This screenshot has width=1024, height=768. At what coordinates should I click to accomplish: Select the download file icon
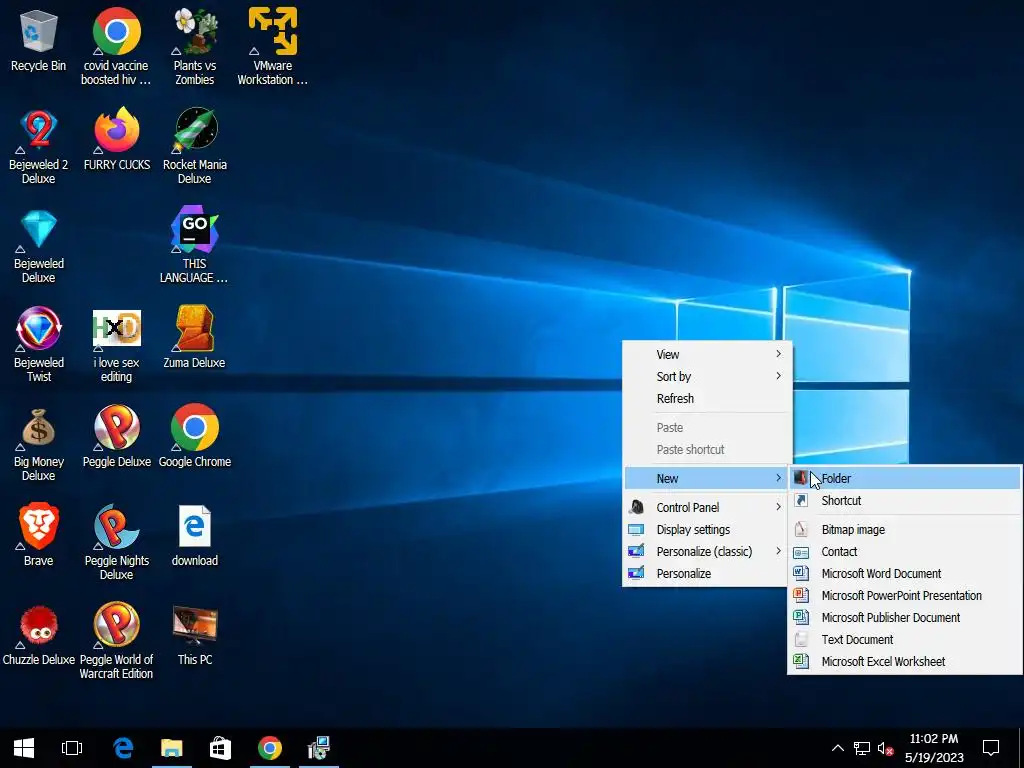tap(195, 526)
